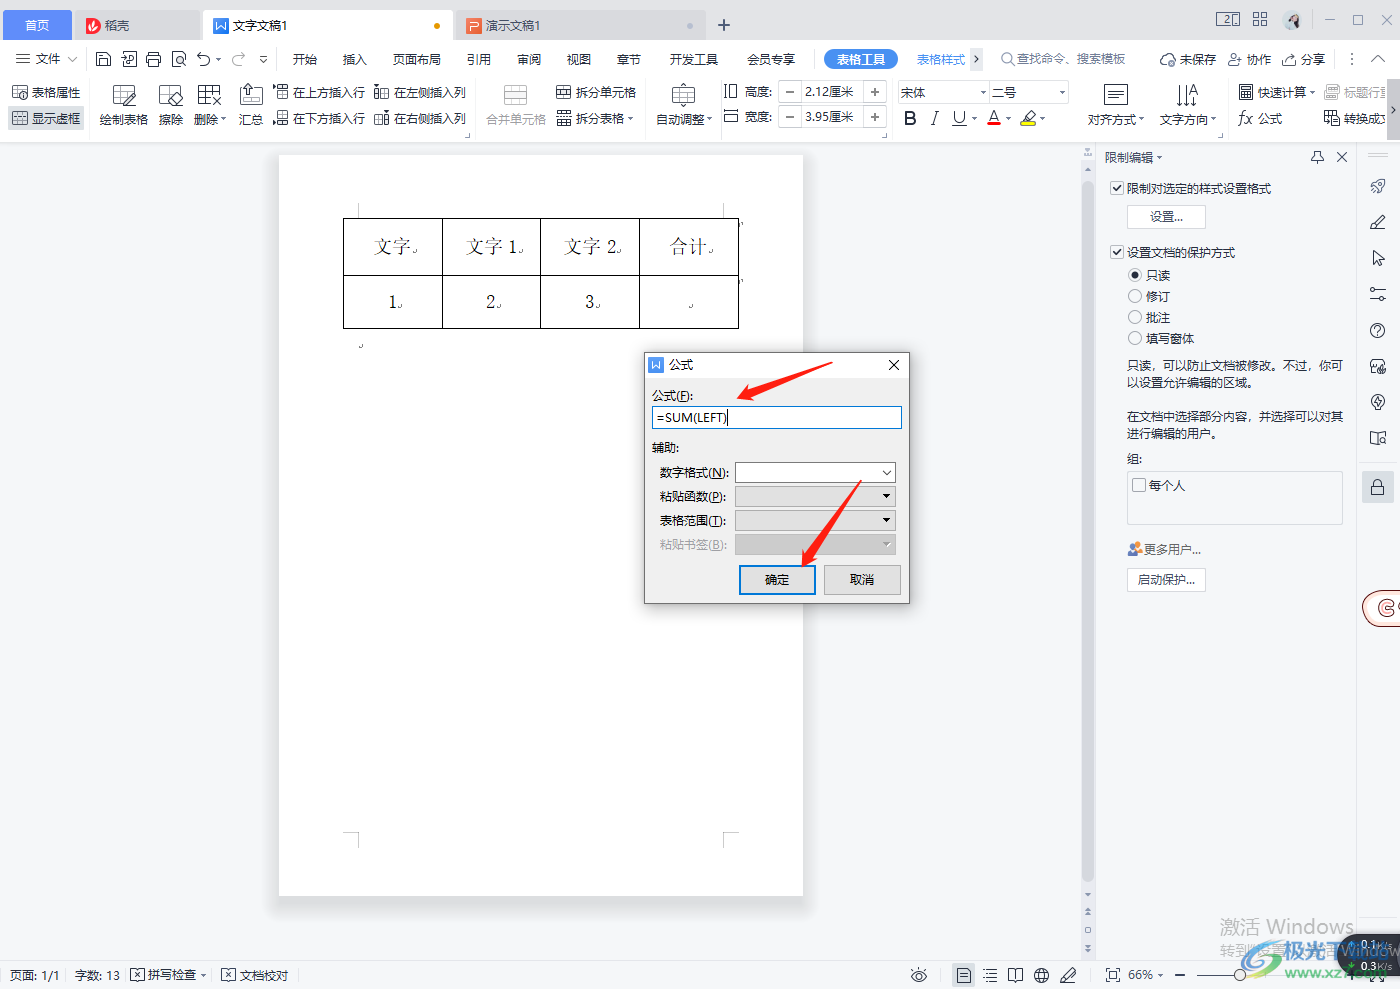Select the 修订 radio option

click(x=1135, y=296)
